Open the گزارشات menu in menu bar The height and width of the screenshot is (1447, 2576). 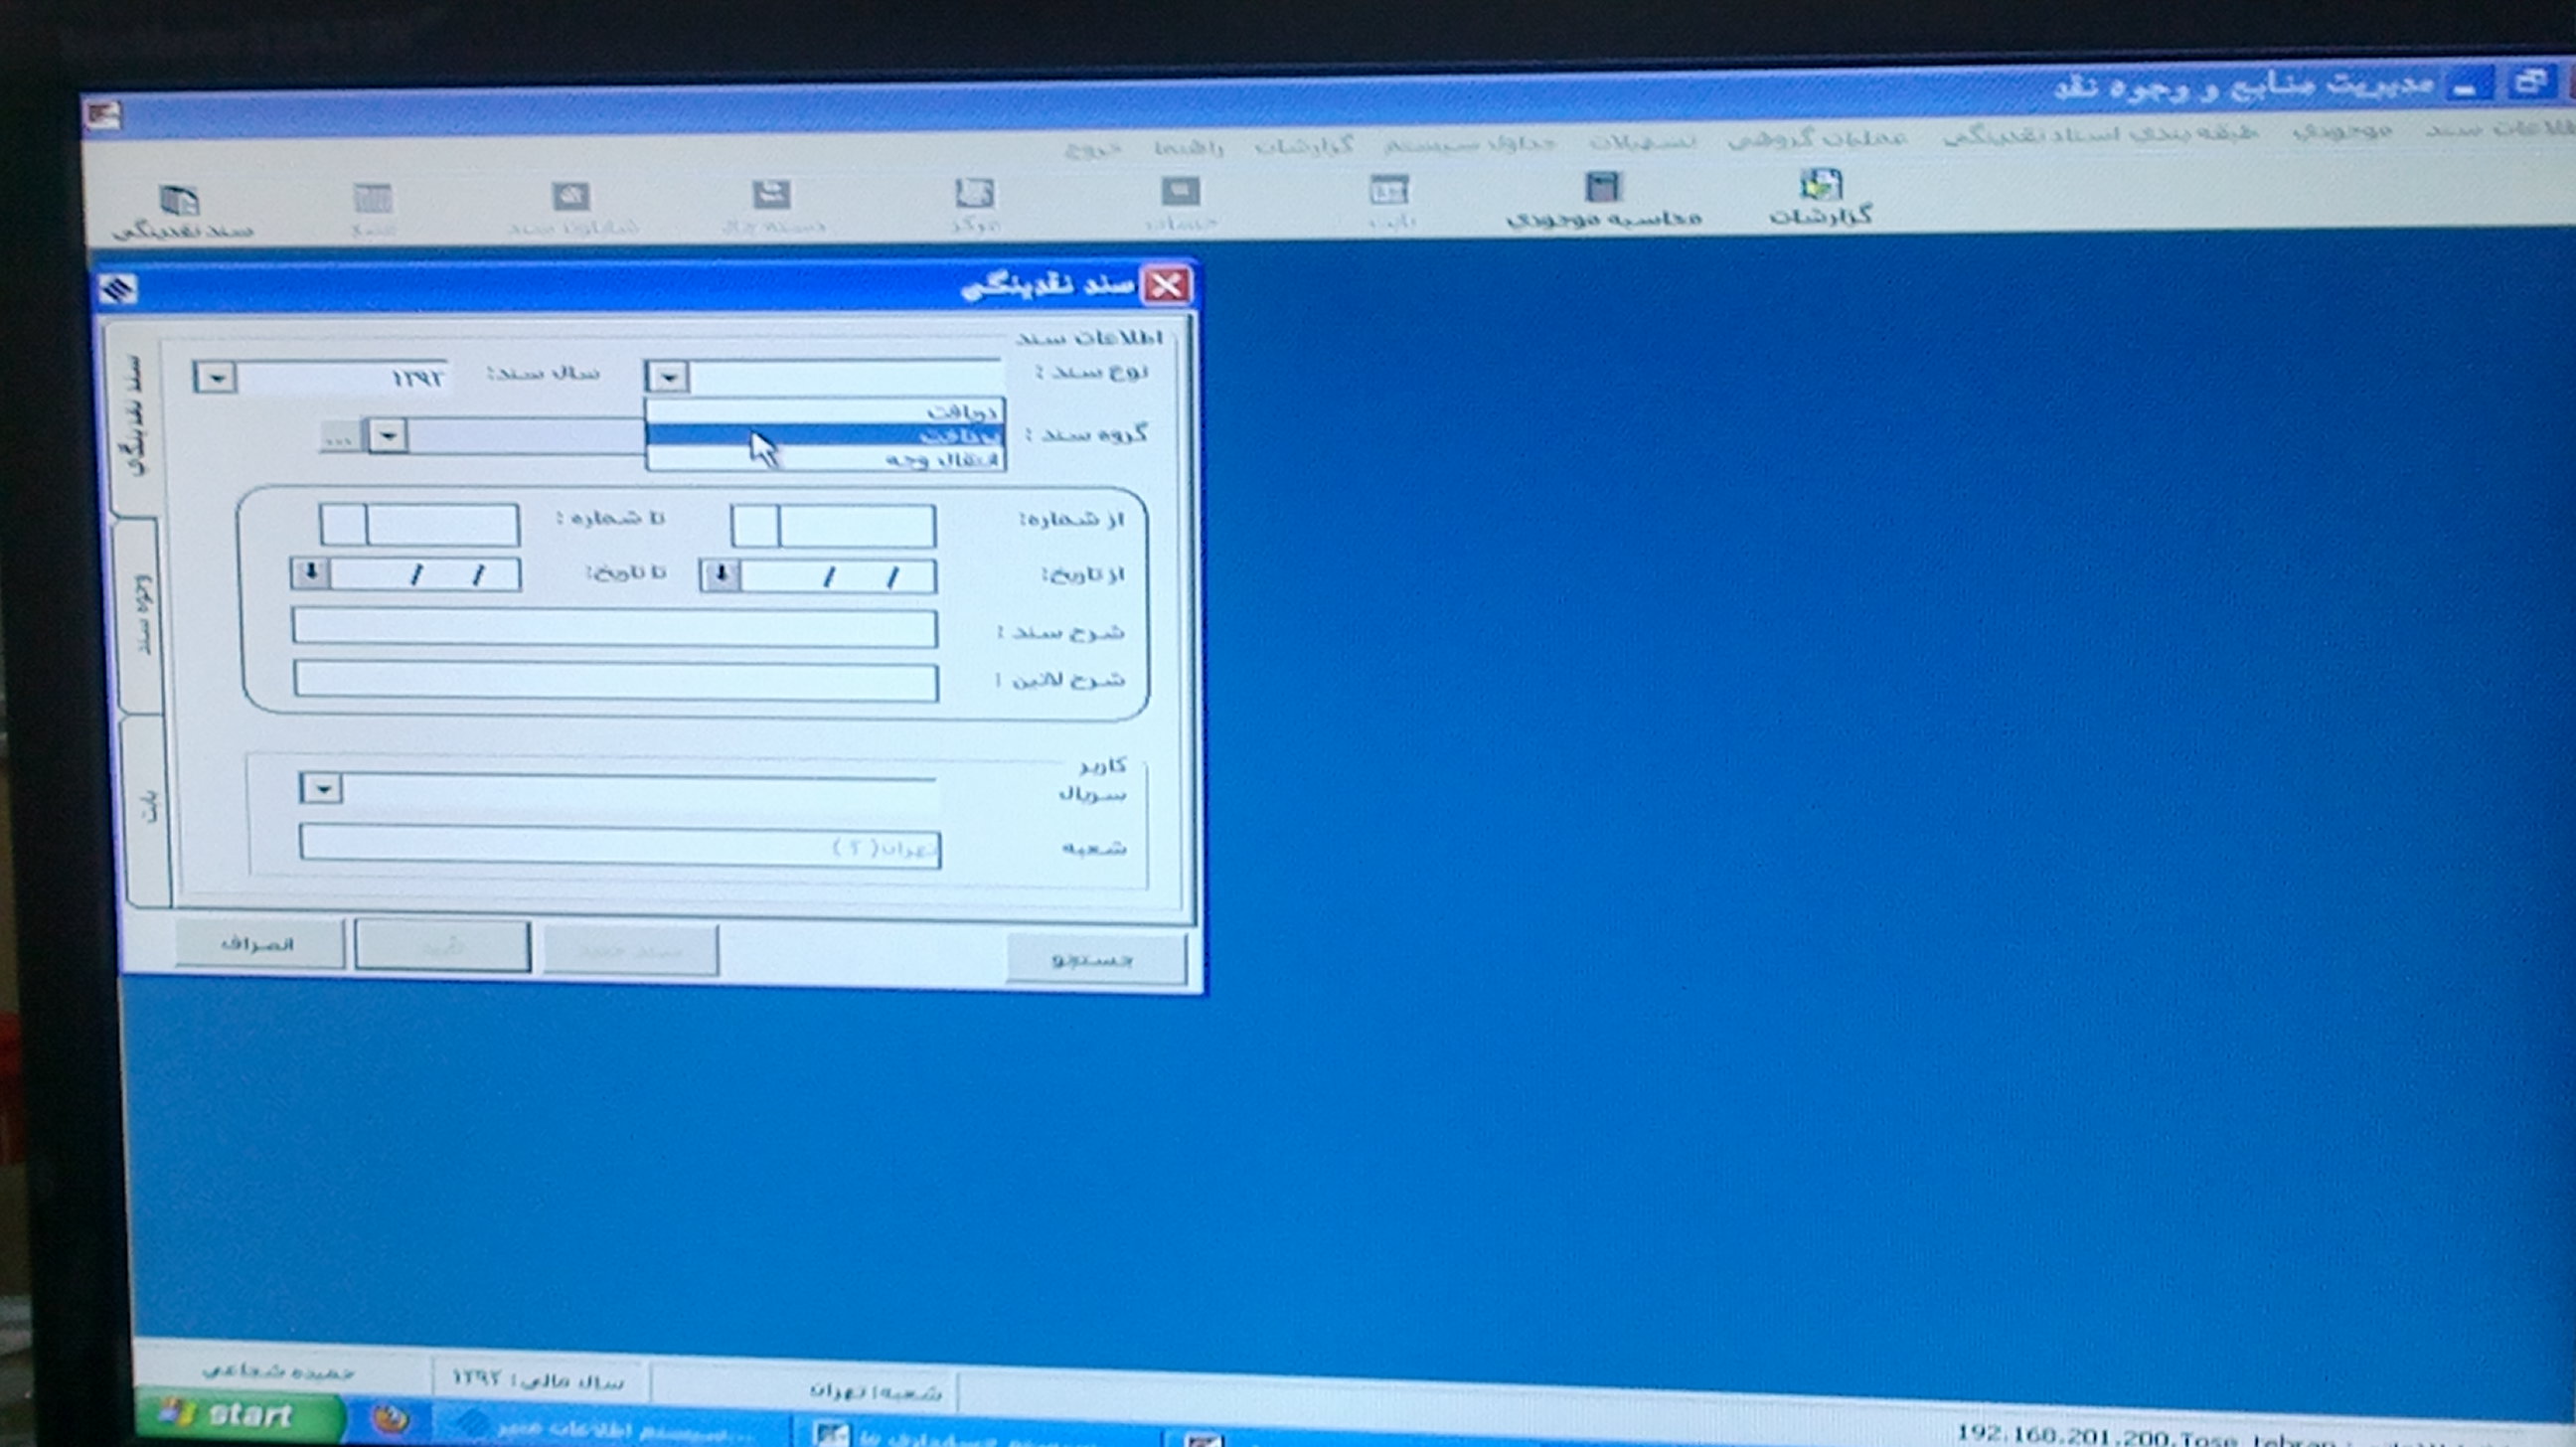coord(1304,145)
